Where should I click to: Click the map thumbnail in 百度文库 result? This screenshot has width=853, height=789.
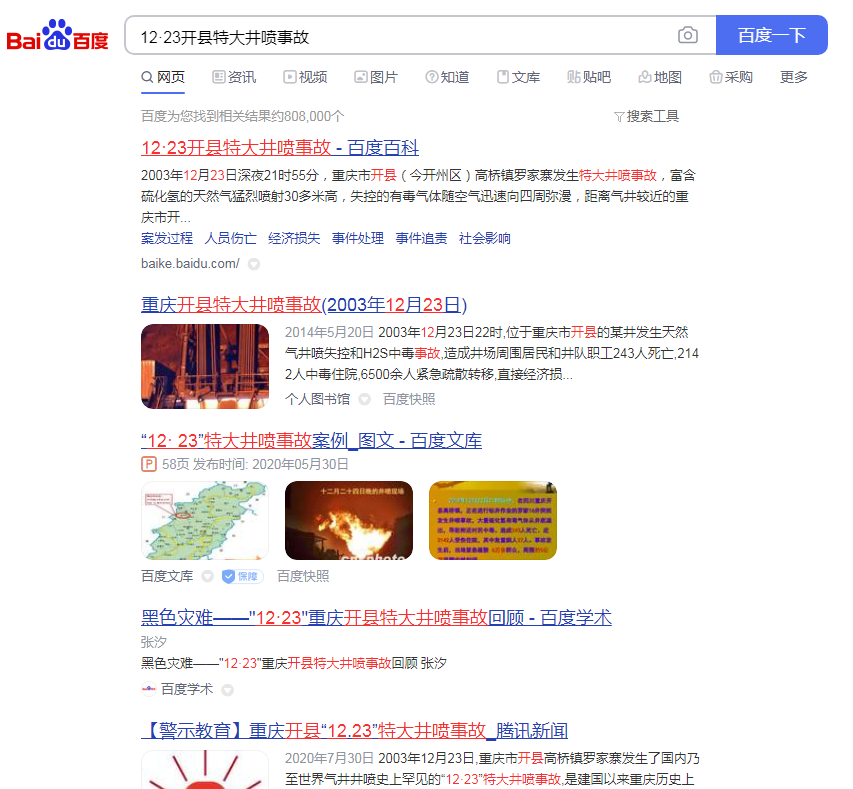(205, 520)
